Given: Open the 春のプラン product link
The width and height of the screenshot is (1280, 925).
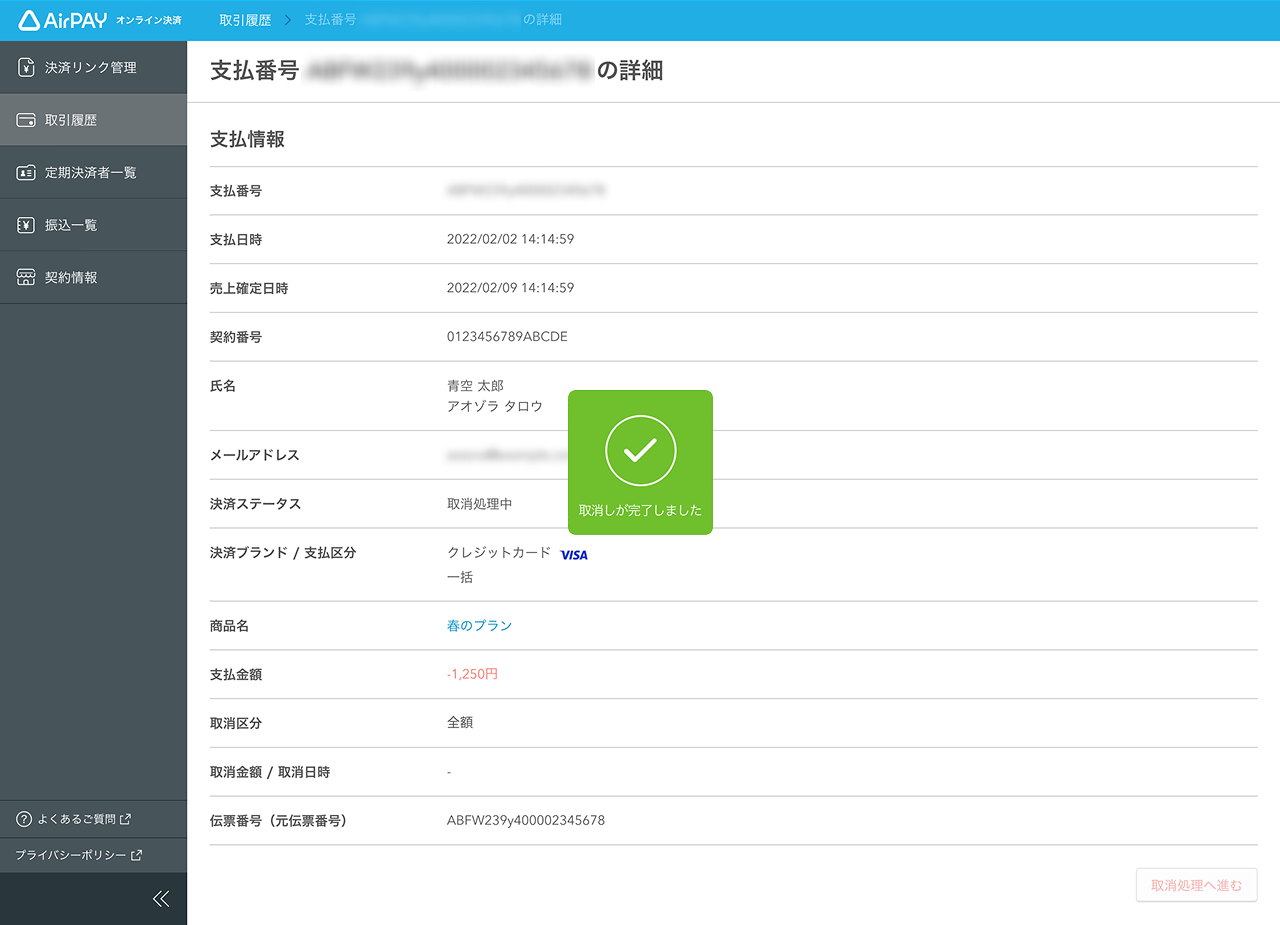Looking at the screenshot, I should [477, 625].
